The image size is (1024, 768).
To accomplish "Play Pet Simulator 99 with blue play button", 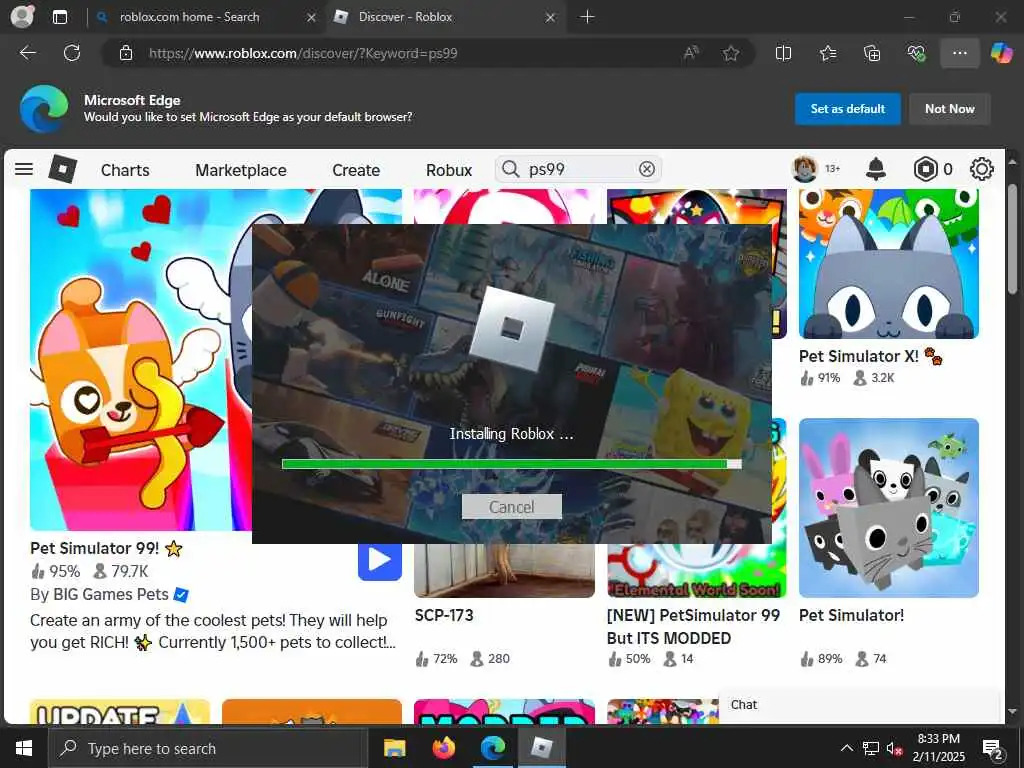I will coord(379,560).
